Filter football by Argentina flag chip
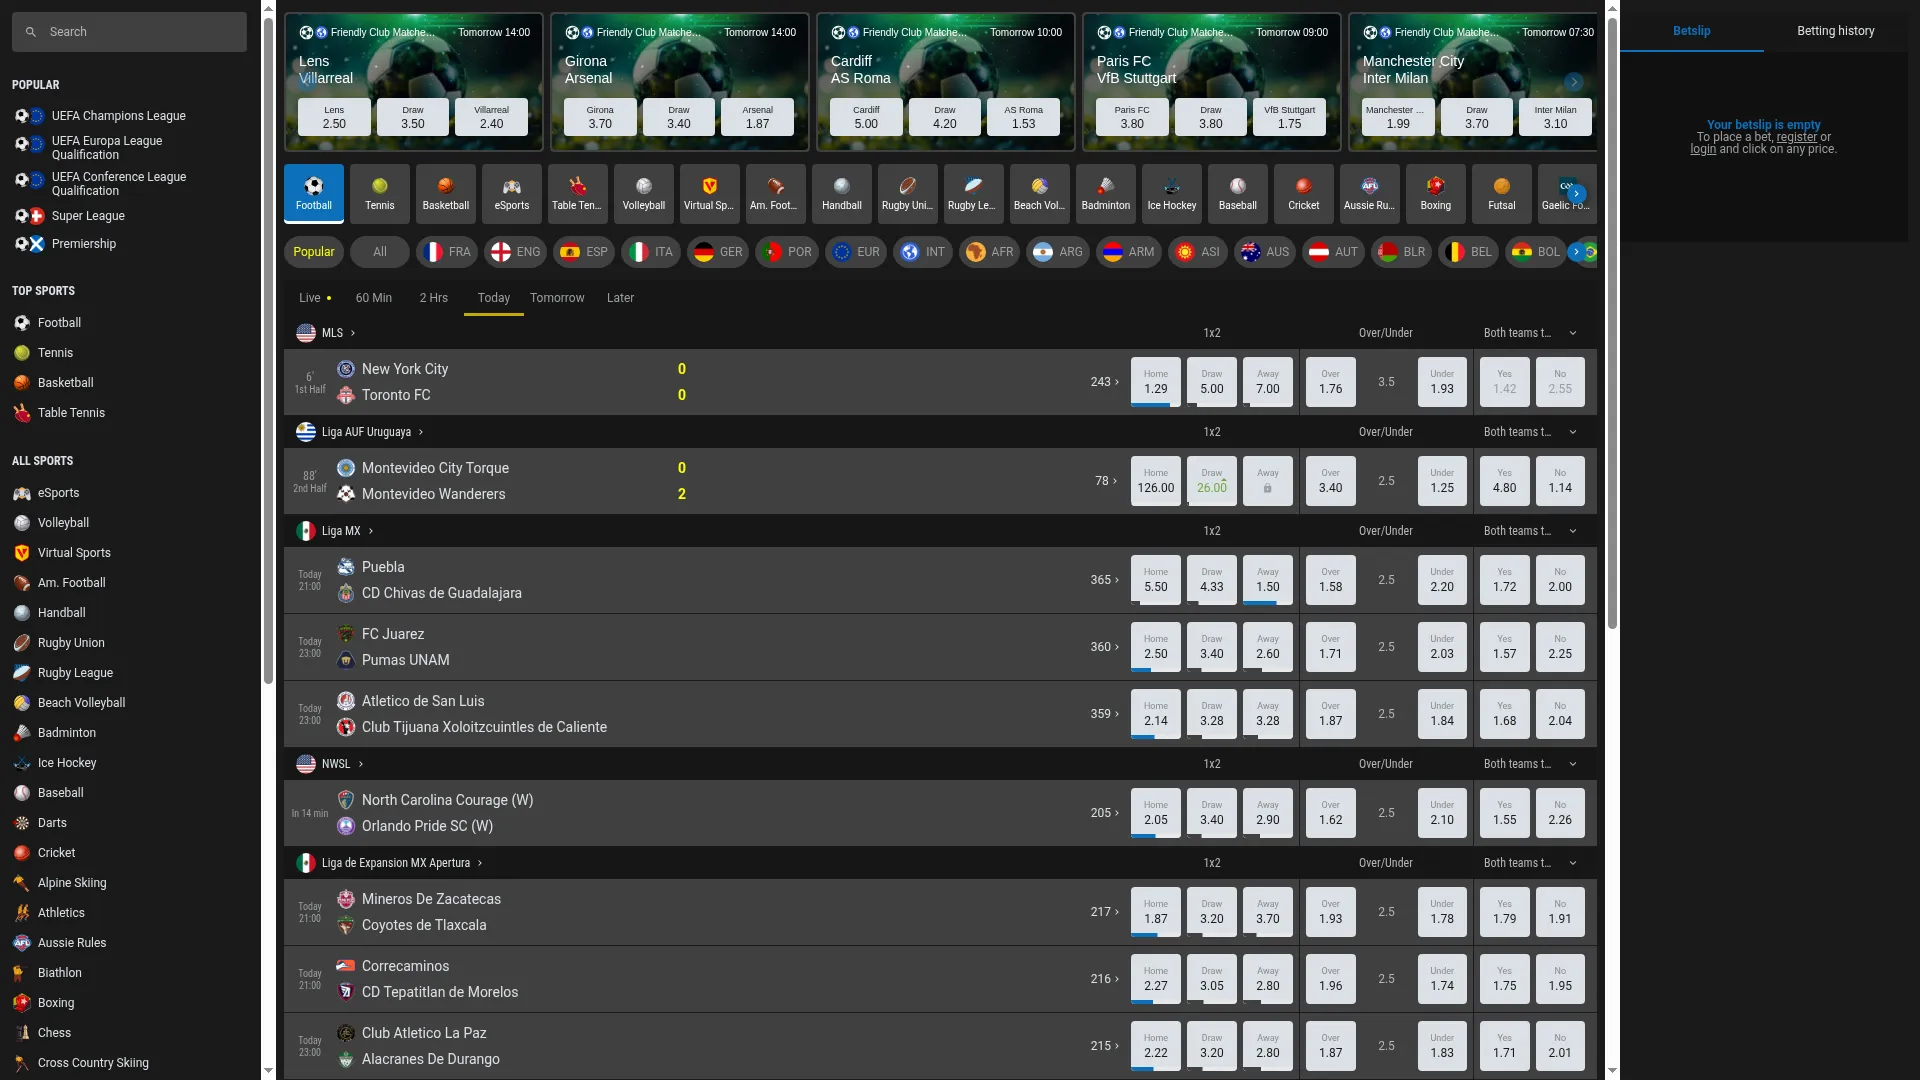1920x1080 pixels. coord(1058,252)
